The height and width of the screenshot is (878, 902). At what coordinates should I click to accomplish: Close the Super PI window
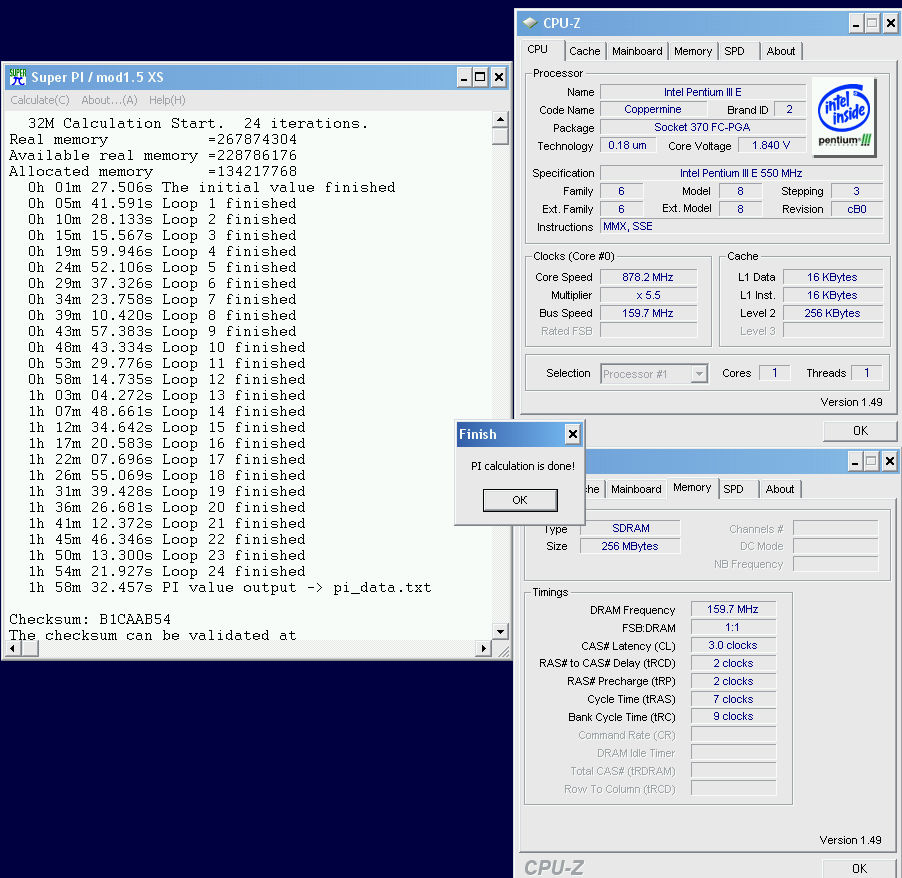coord(499,77)
